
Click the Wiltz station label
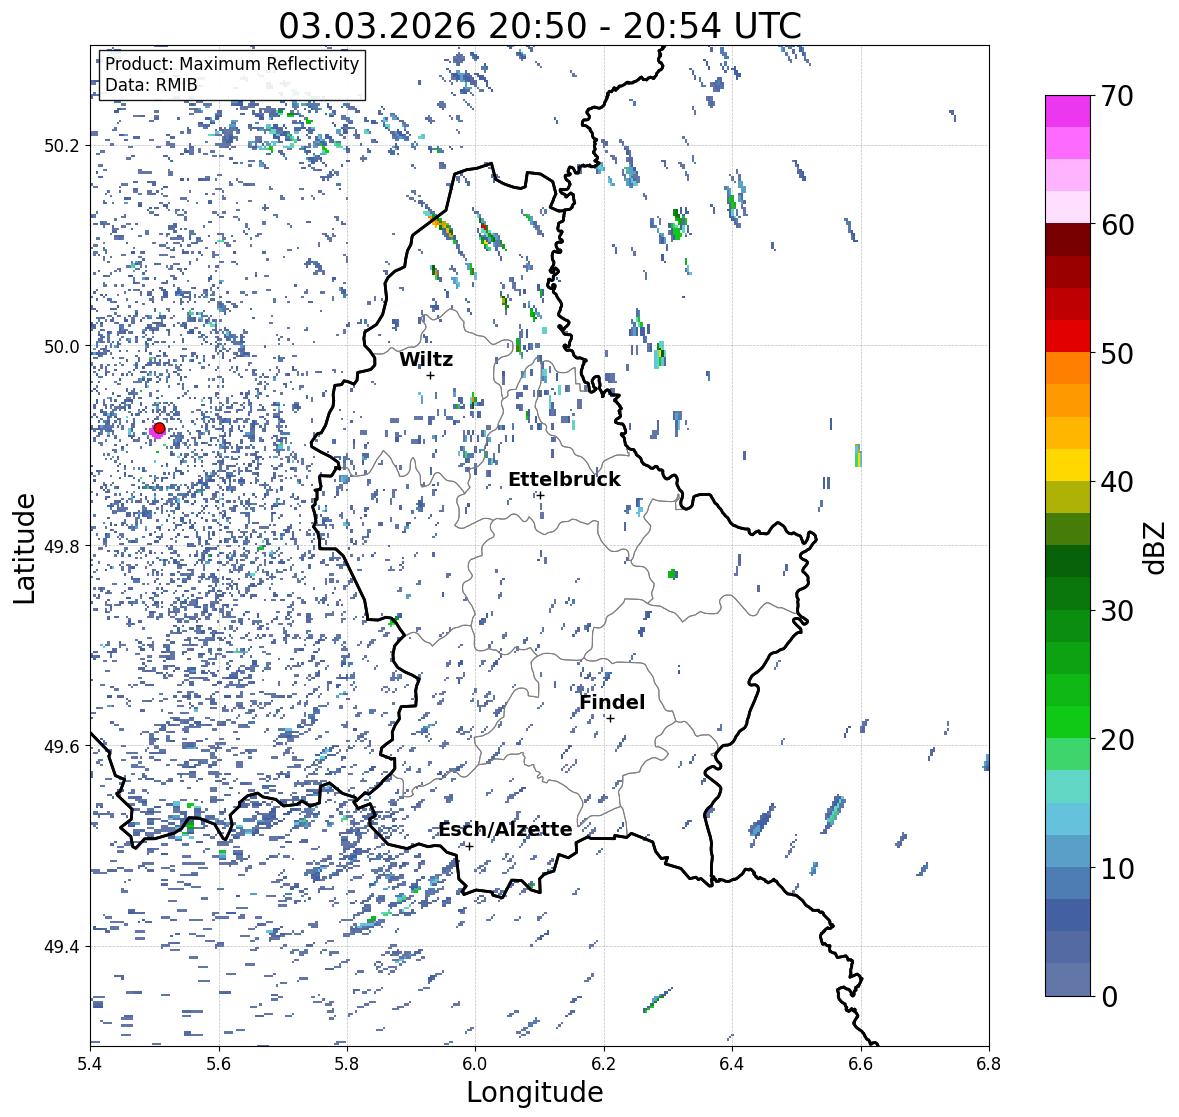tap(426, 359)
